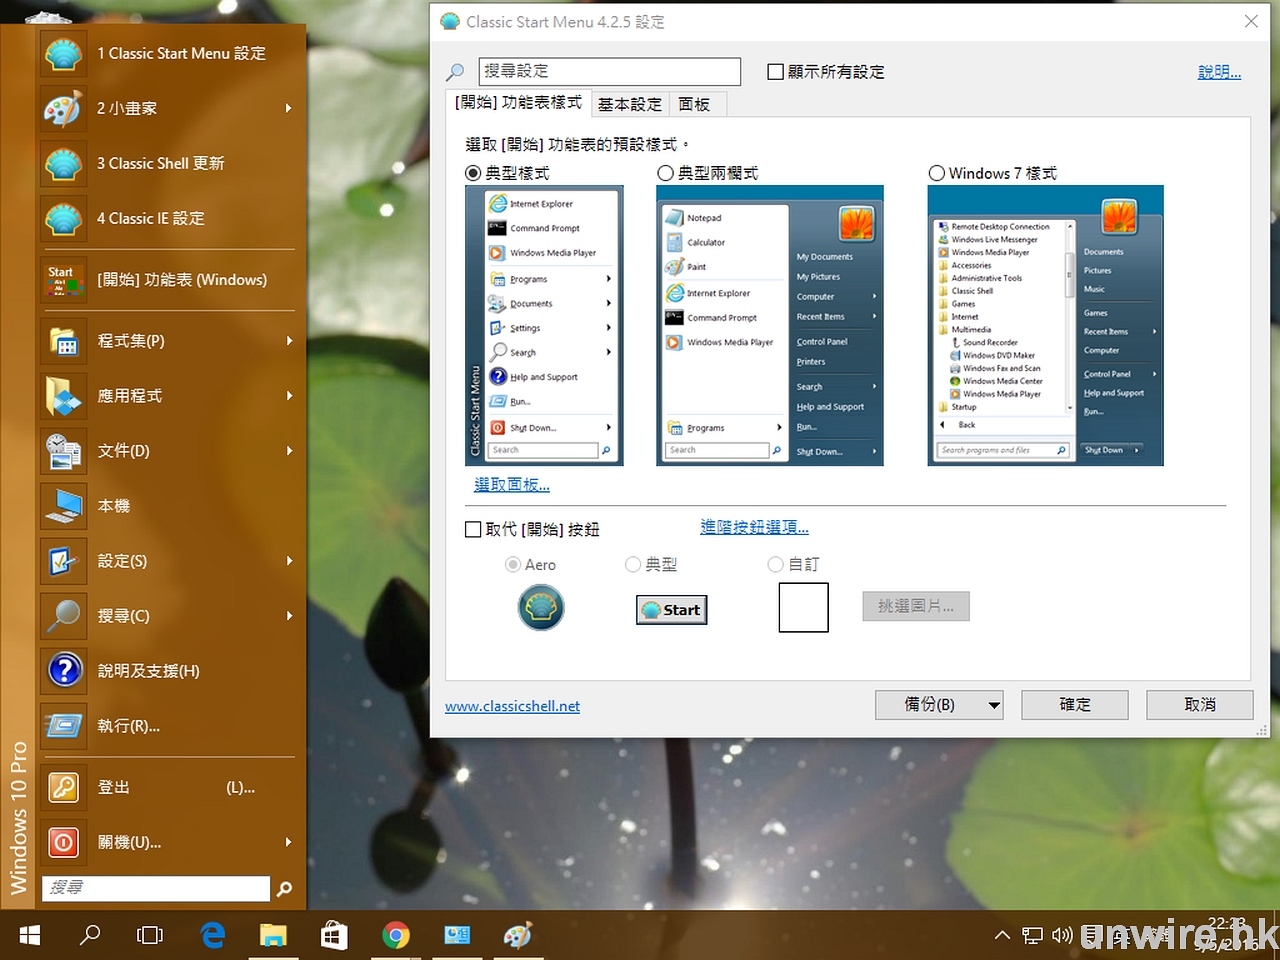Expand the 程式集(P) submenu arrow
Image resolution: width=1280 pixels, height=960 pixels.
289,341
